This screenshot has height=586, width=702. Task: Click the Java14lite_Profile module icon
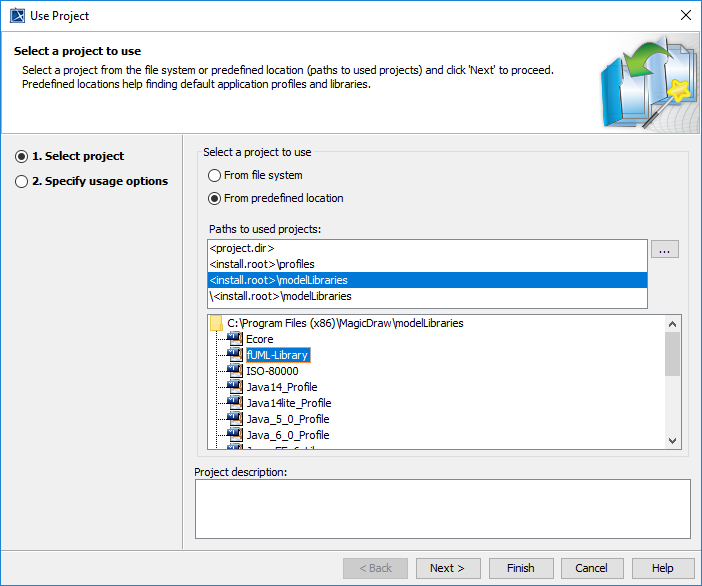(235, 403)
